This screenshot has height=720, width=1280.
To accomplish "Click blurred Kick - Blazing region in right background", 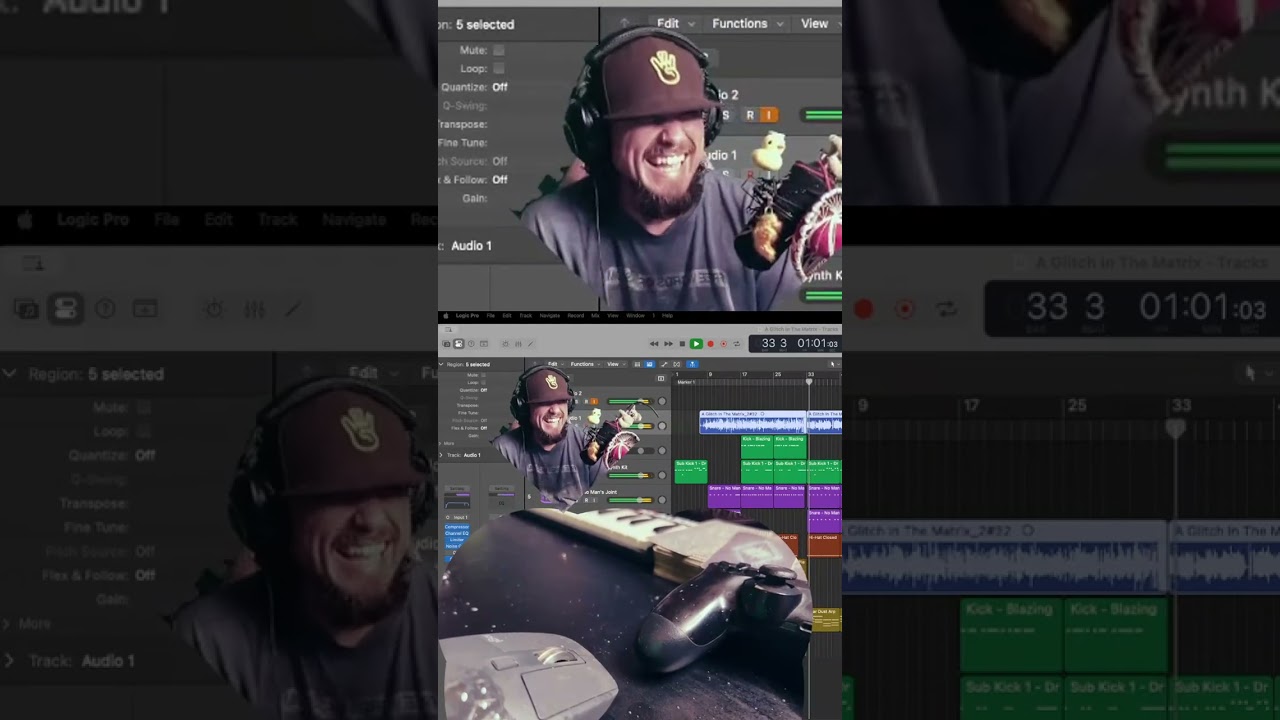I will coord(1010,635).
